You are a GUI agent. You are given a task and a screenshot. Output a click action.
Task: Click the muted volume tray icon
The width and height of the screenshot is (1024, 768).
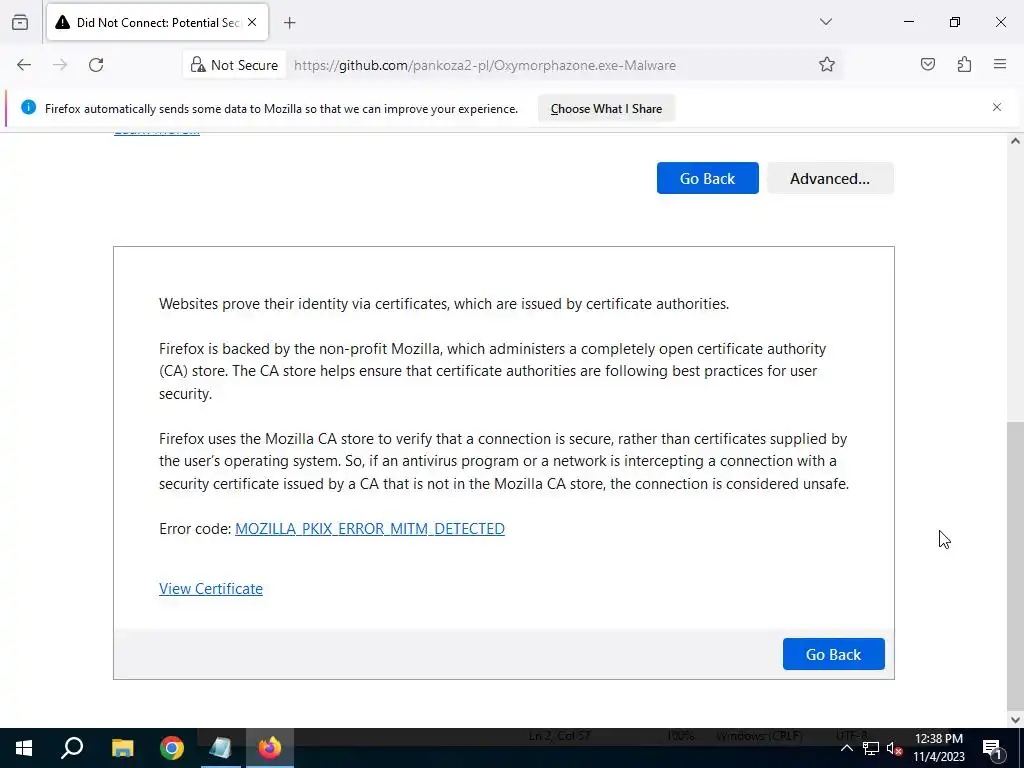click(x=894, y=748)
